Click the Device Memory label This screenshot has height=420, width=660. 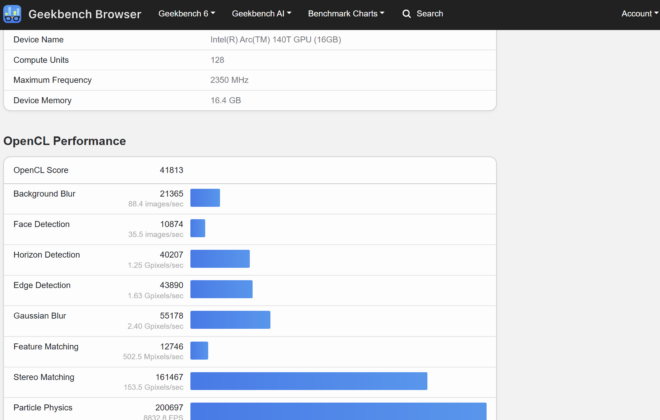click(x=42, y=100)
